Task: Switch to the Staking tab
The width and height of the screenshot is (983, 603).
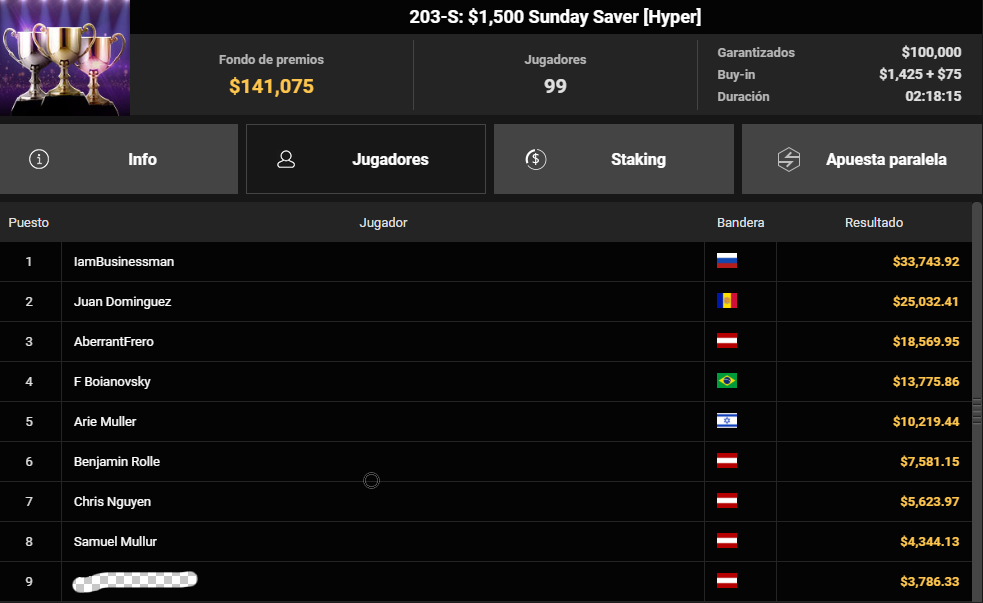Action: pyautogui.click(x=613, y=159)
